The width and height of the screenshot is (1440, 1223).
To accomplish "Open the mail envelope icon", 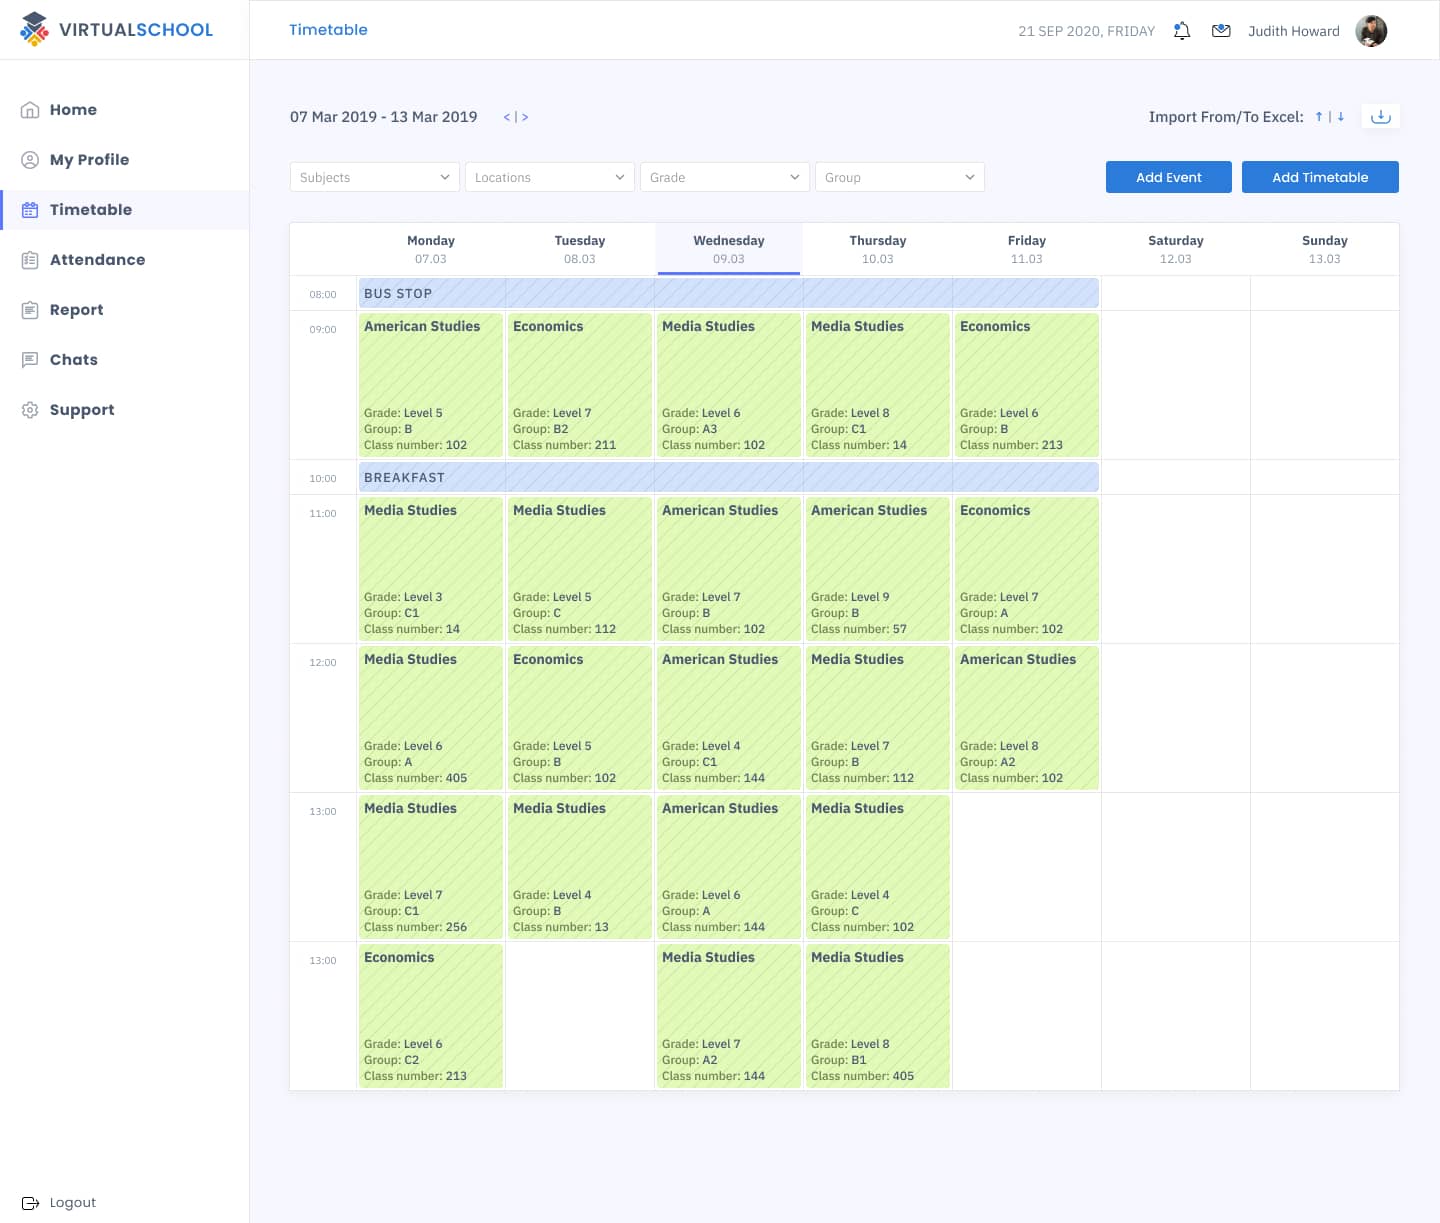I will 1221,31.
